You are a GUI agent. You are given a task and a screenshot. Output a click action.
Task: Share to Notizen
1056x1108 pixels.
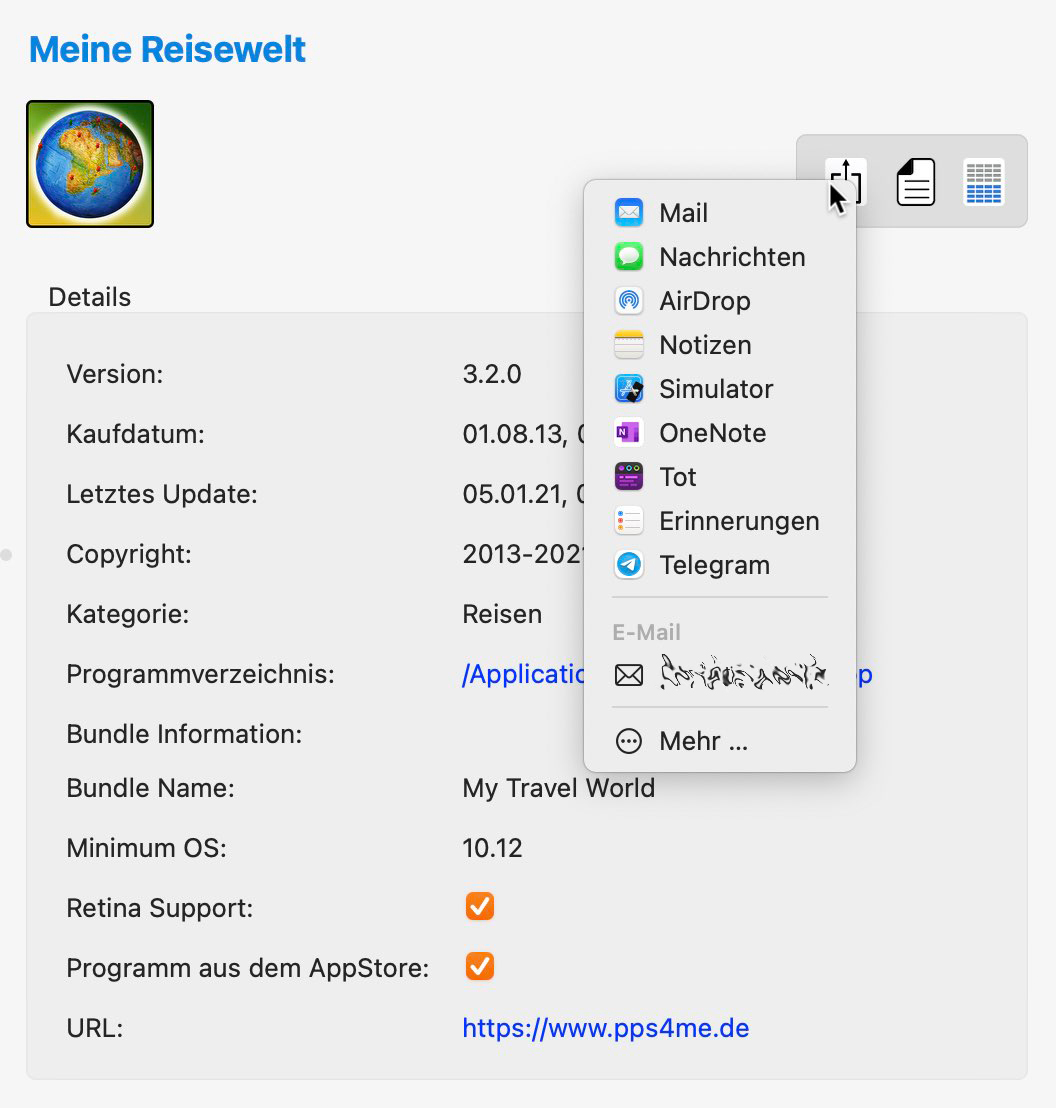point(720,345)
